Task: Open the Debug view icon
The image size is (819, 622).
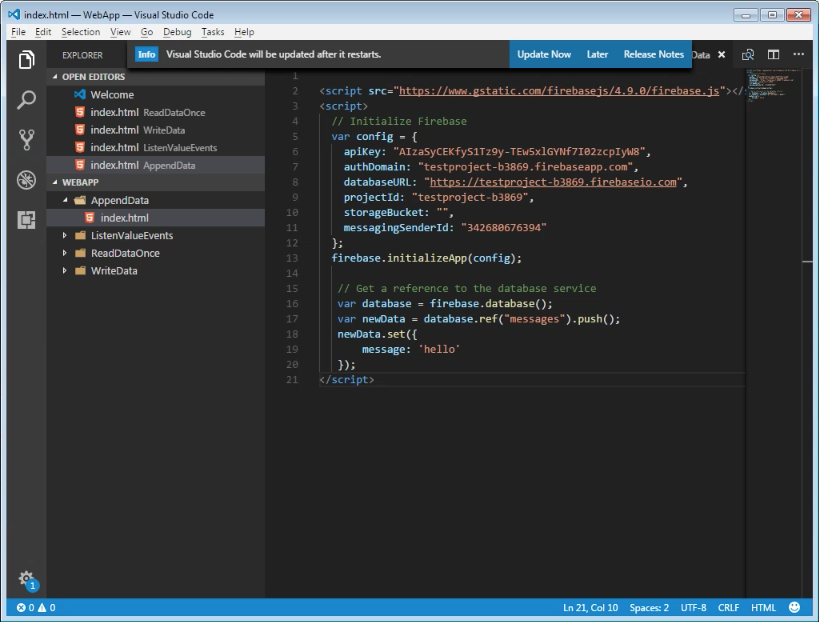Action: pos(26,180)
